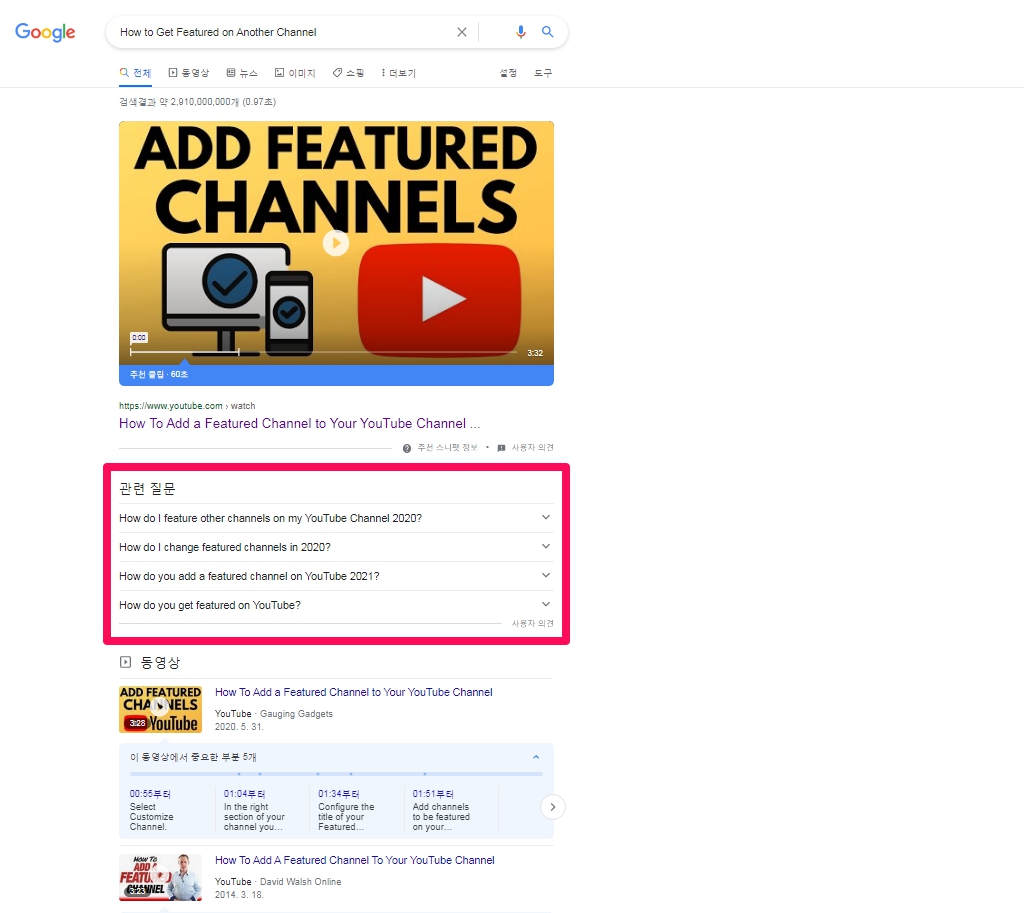Screen dimensions: 1024x913
Task: Expand How do you add a featured channel 2021
Action: [x=336, y=576]
